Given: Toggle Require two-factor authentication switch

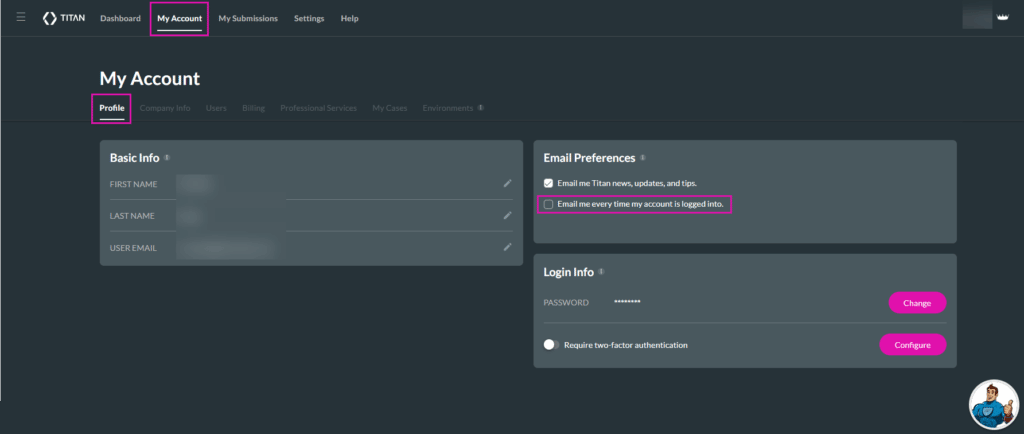Looking at the screenshot, I should [x=551, y=345].
